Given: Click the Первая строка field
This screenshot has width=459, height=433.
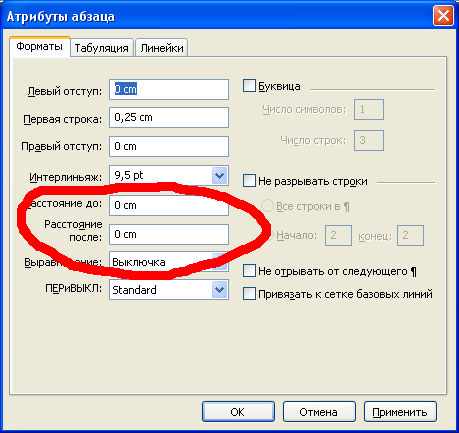Looking at the screenshot, I should [169, 117].
